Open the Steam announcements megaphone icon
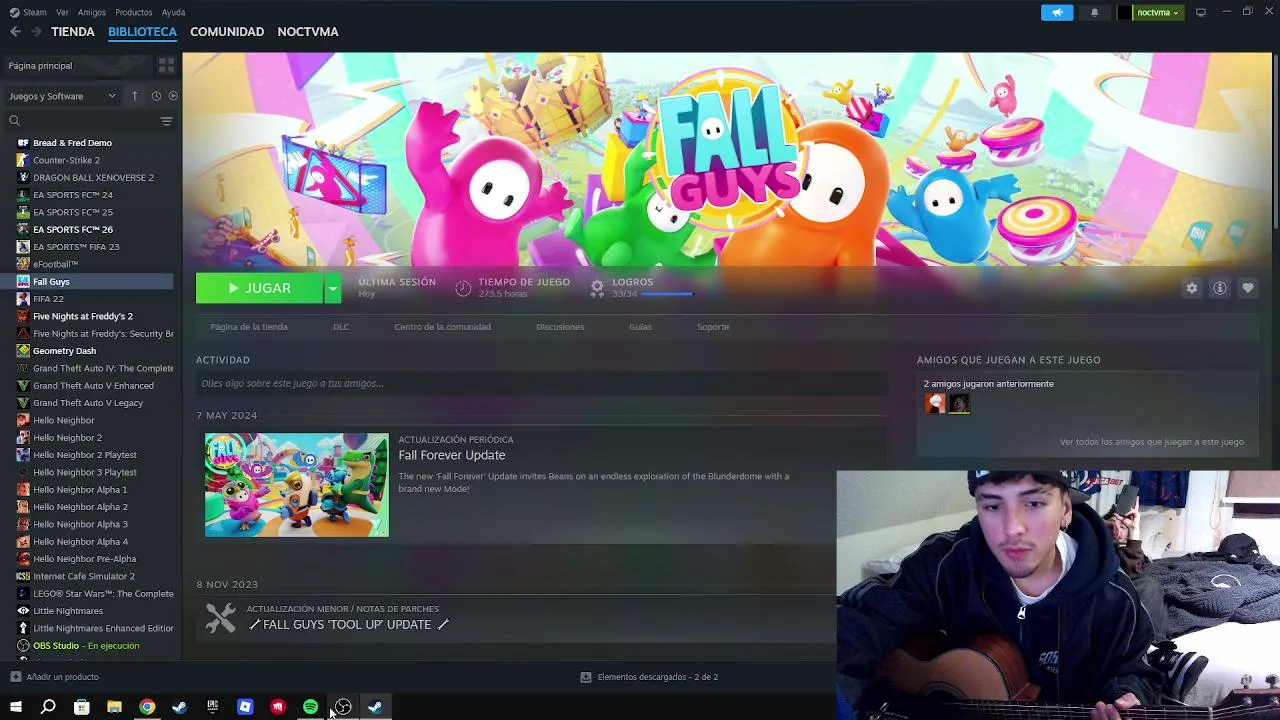Viewport: 1280px width, 720px height. point(1057,13)
